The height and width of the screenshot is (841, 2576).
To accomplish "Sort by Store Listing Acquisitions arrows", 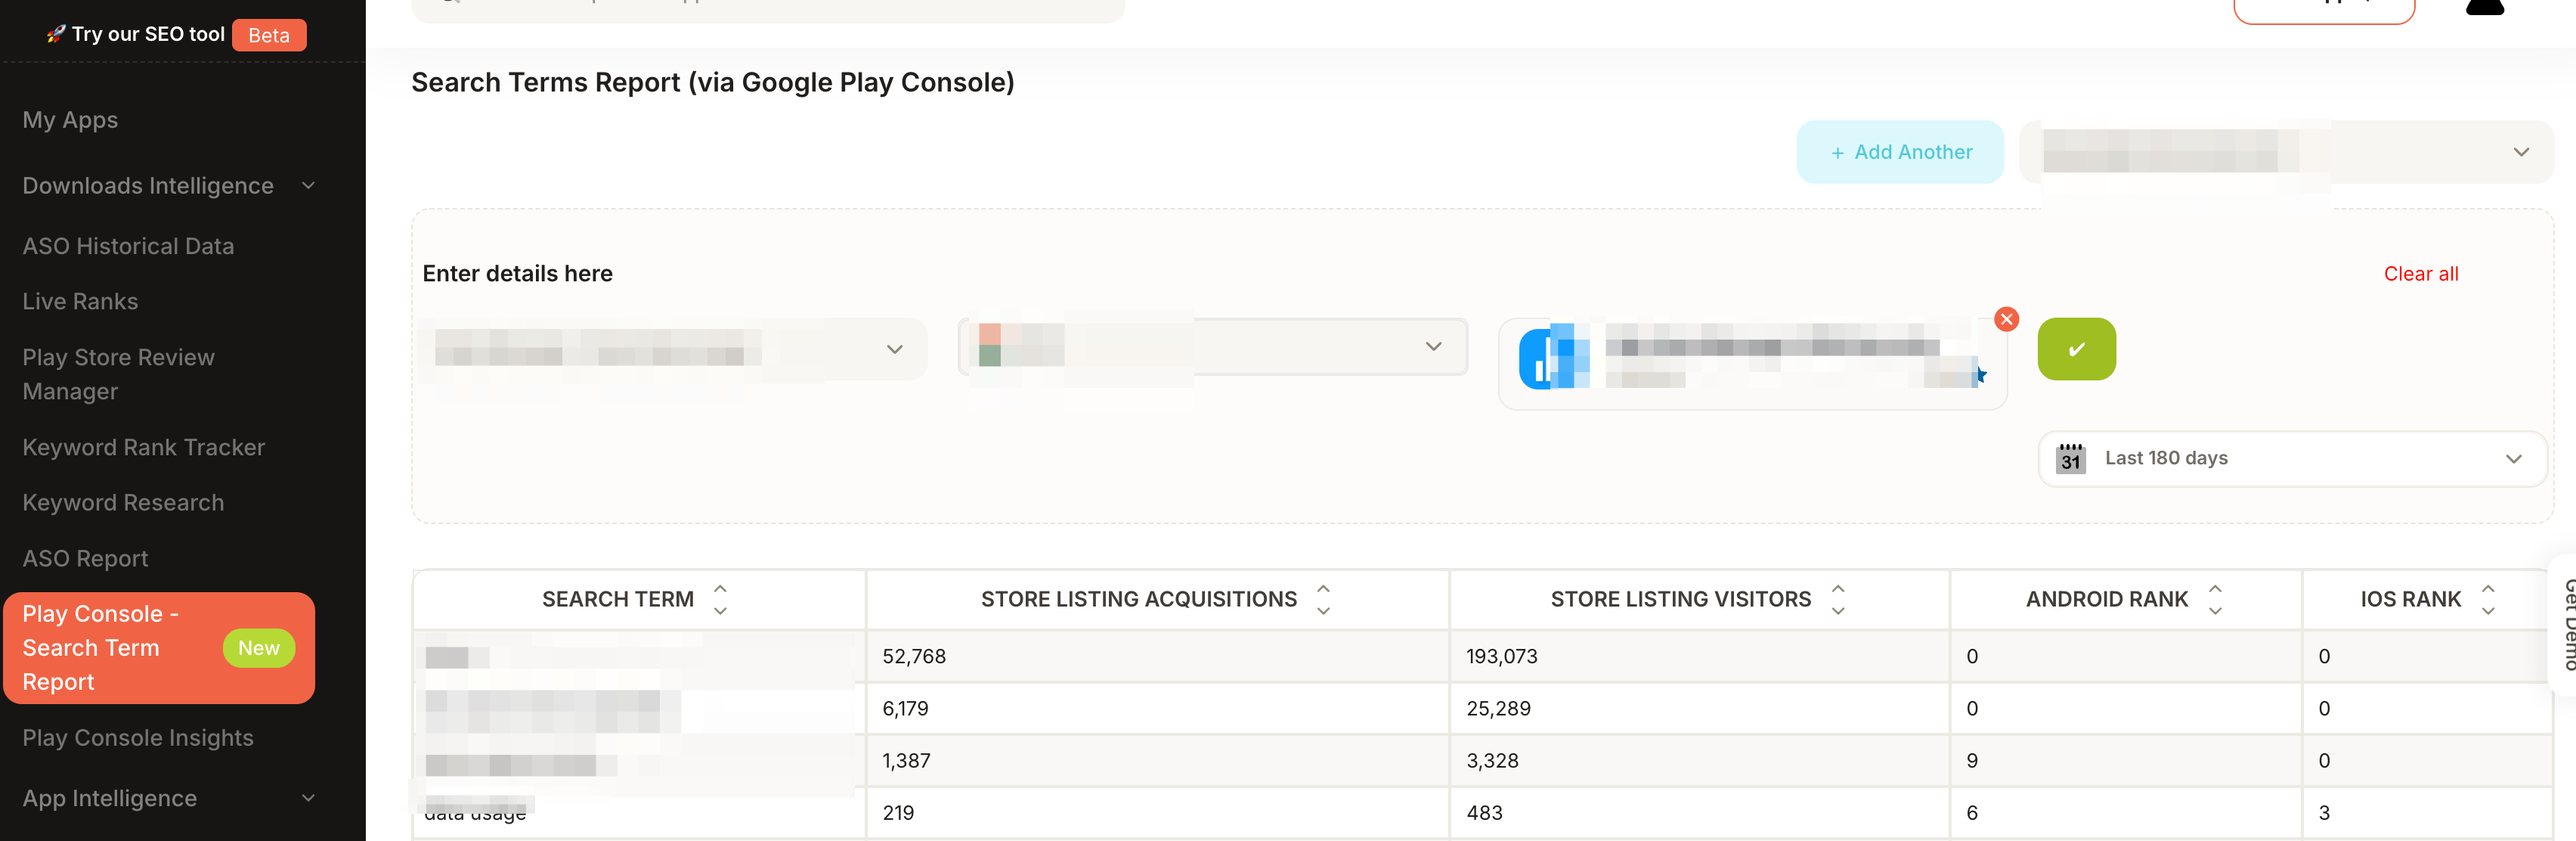I will [x=1323, y=599].
